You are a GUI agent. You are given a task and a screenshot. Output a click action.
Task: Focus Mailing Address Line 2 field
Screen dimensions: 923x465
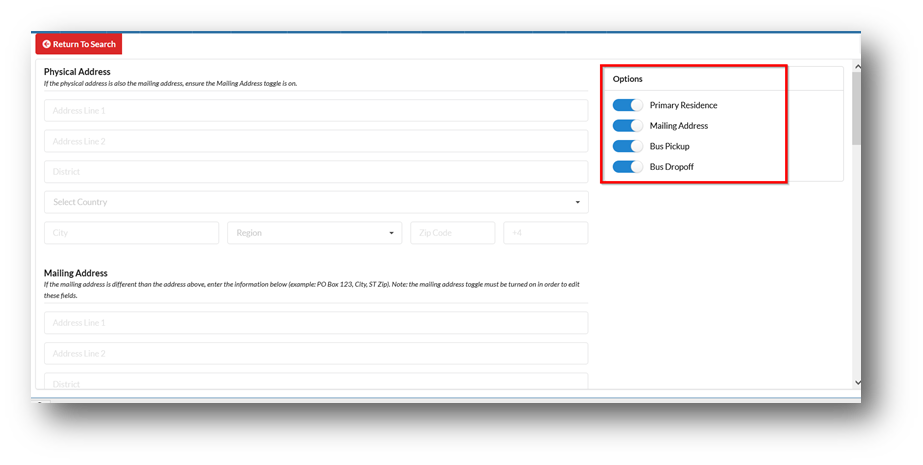[316, 353]
